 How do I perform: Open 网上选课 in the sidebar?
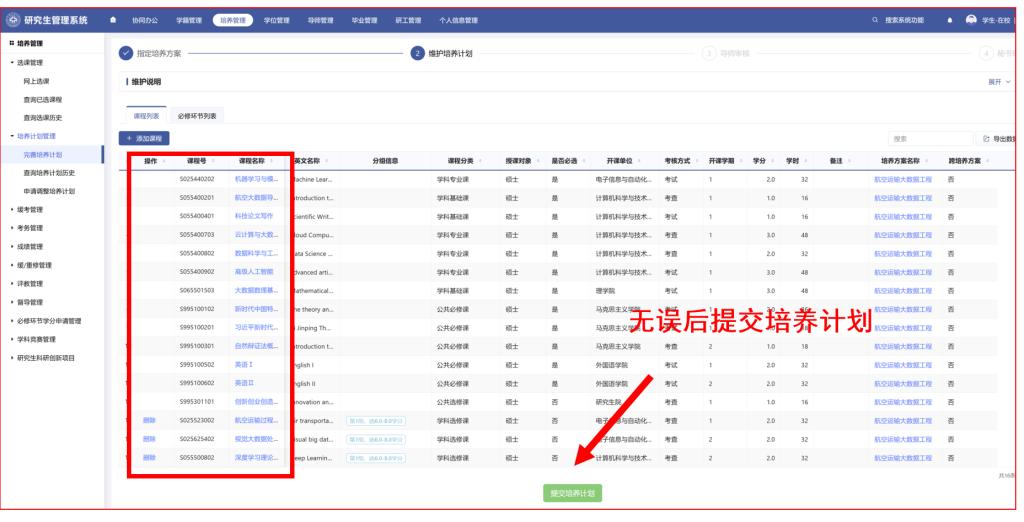[37, 81]
